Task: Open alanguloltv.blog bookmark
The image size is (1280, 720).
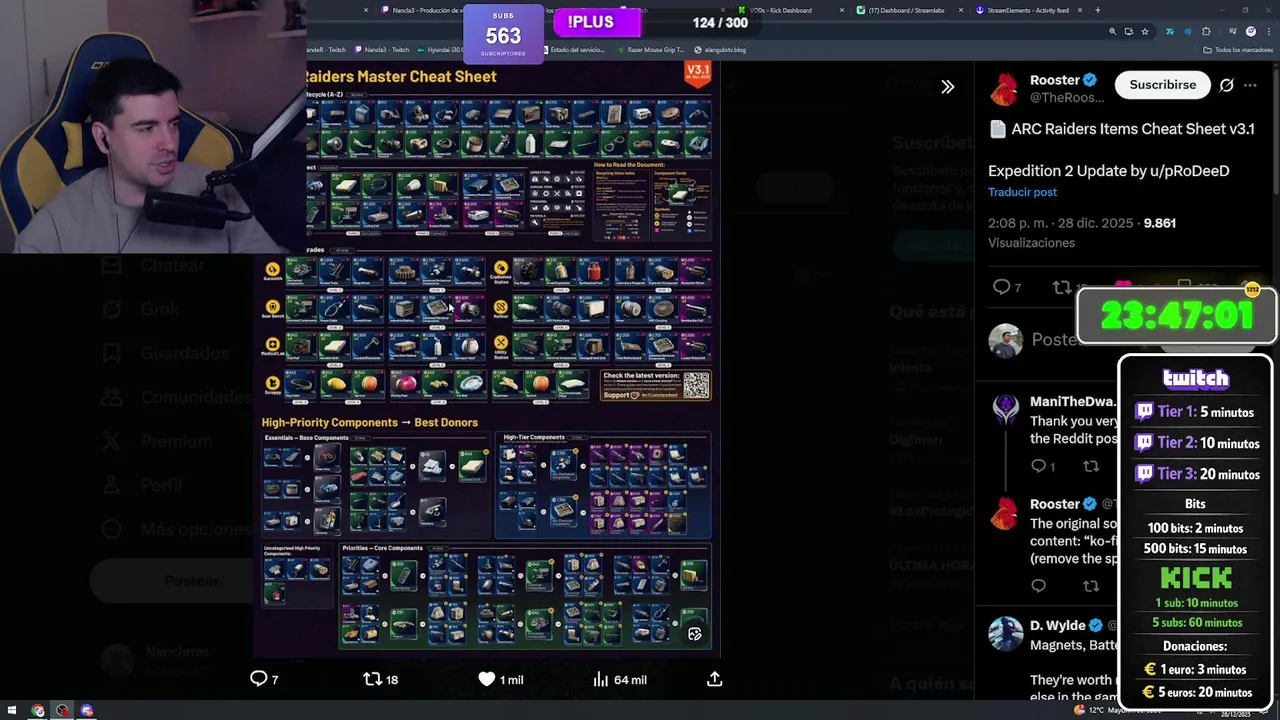Action: click(719, 50)
